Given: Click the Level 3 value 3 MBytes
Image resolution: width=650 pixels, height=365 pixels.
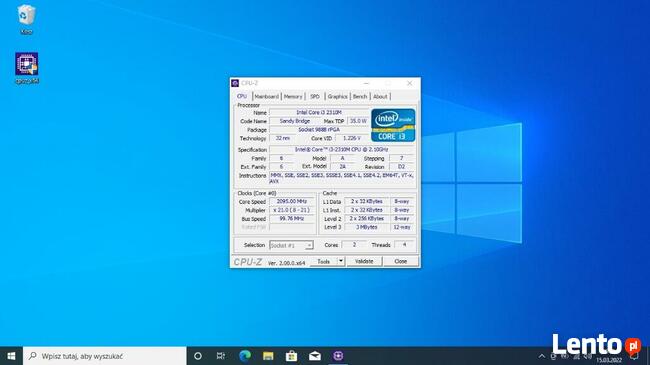Looking at the screenshot, I should (x=366, y=227).
